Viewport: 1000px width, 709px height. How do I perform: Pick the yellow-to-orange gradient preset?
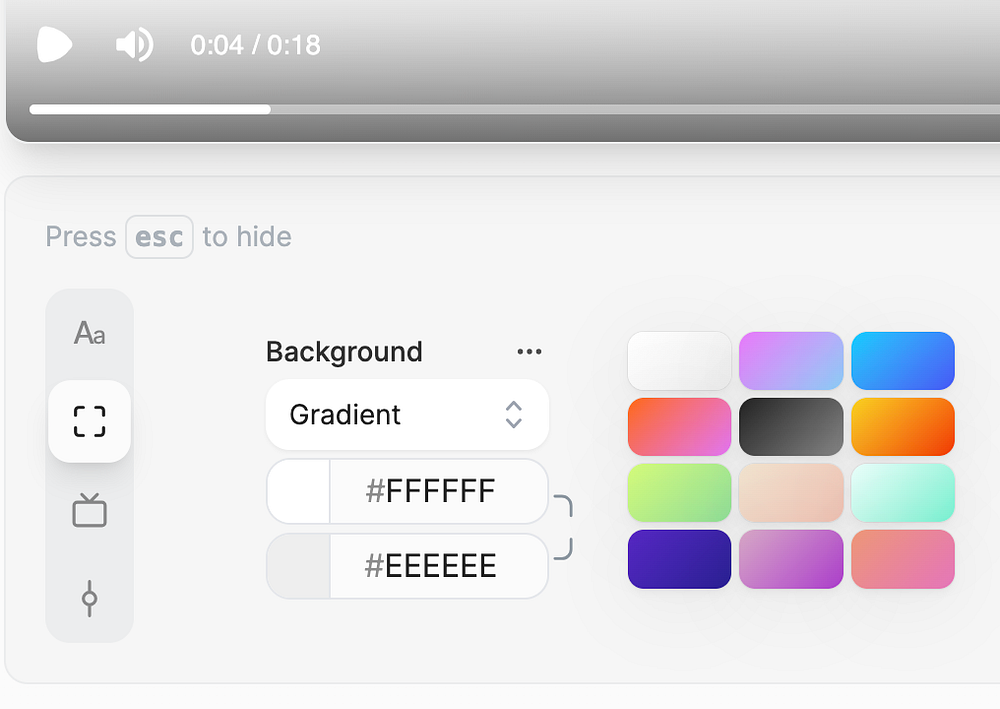point(903,427)
